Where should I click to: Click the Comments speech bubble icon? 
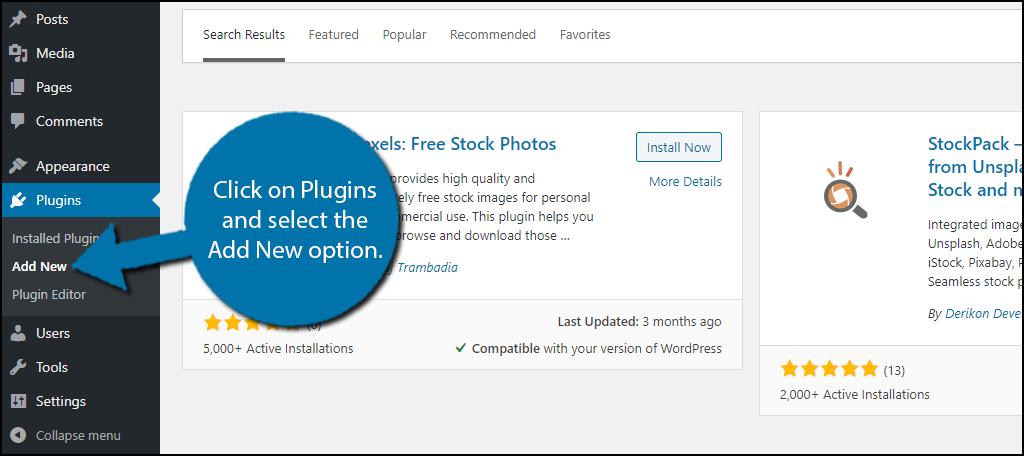pyautogui.click(x=18, y=121)
